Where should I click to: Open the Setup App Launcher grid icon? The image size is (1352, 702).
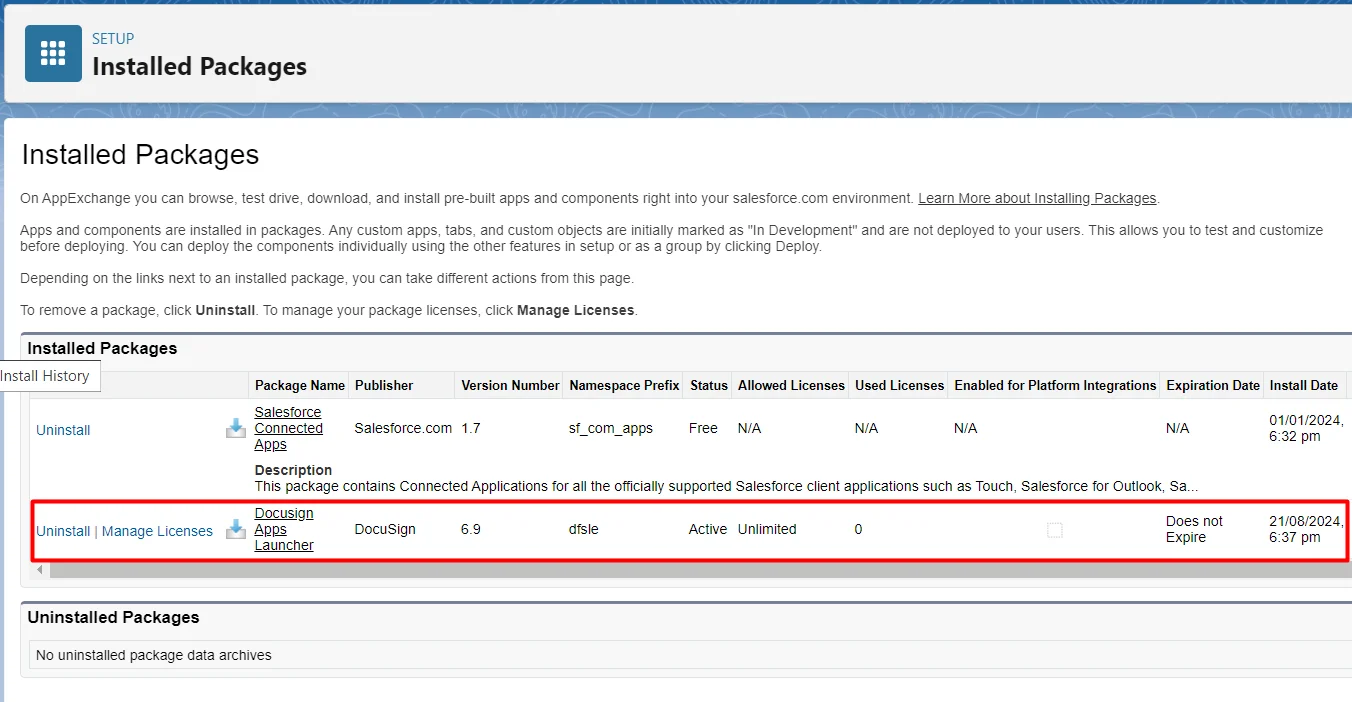(52, 53)
